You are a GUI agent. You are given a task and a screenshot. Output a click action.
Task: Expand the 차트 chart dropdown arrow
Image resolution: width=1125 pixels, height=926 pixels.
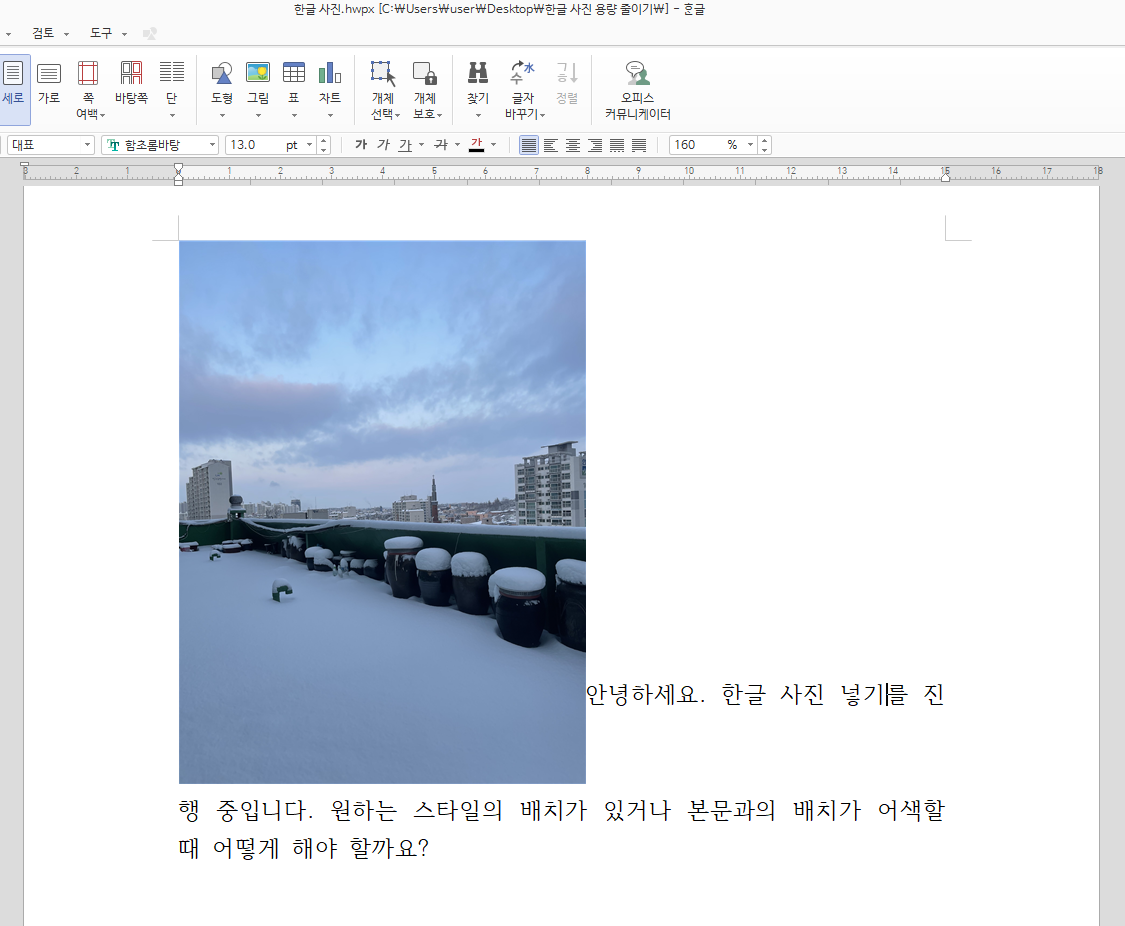(x=331, y=115)
